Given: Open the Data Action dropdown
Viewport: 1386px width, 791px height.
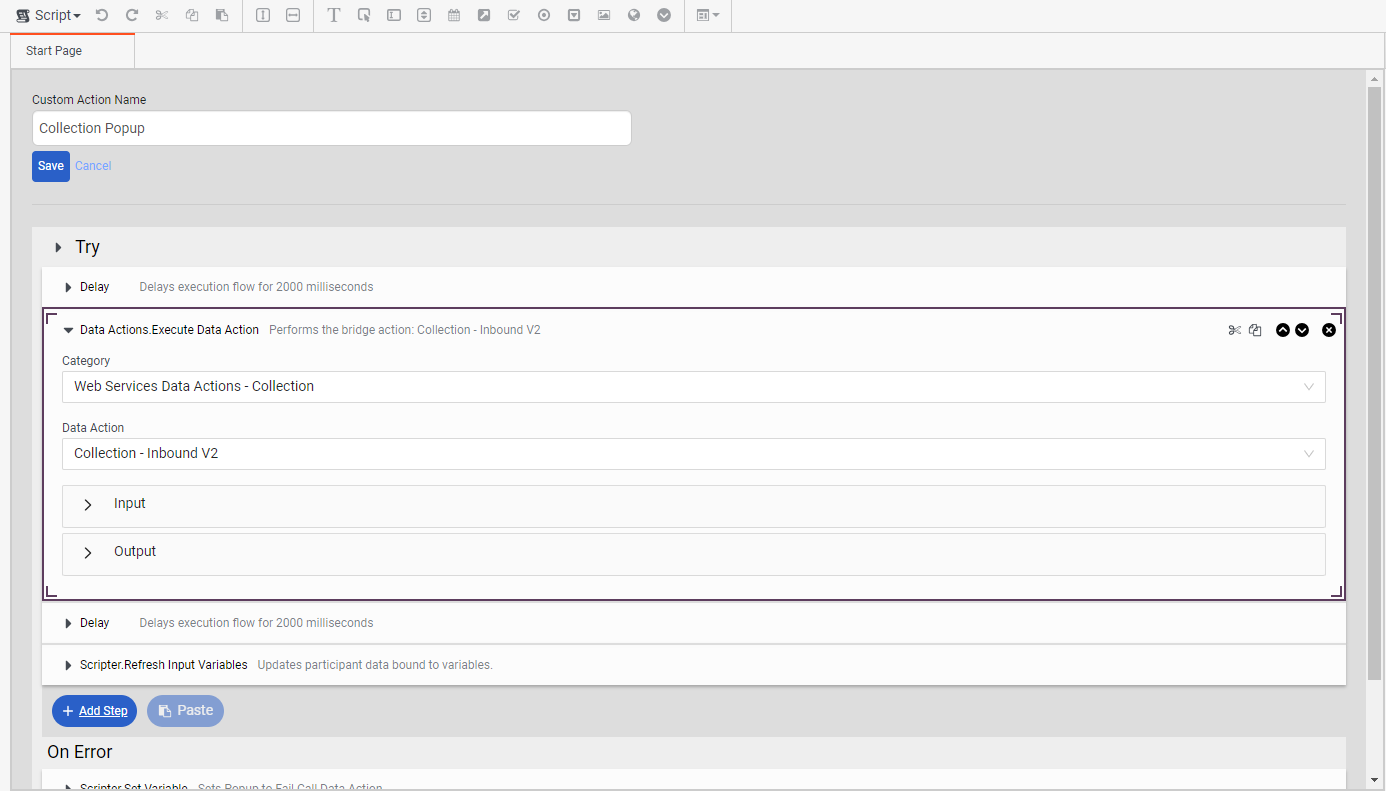Looking at the screenshot, I should (x=694, y=454).
